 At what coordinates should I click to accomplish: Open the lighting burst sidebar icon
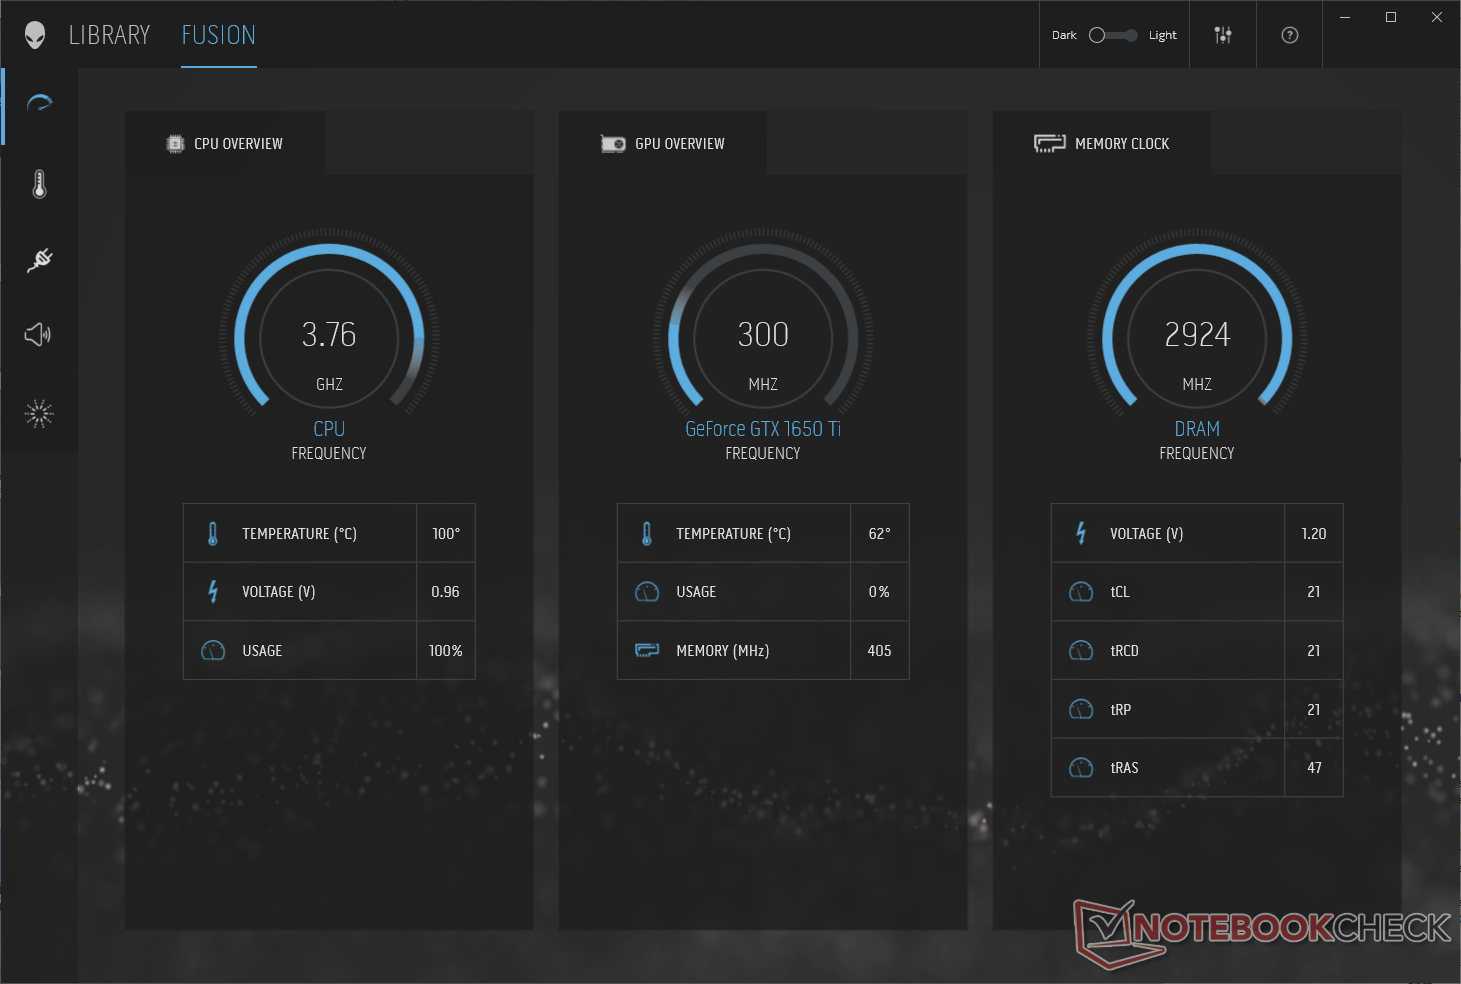tap(39, 413)
